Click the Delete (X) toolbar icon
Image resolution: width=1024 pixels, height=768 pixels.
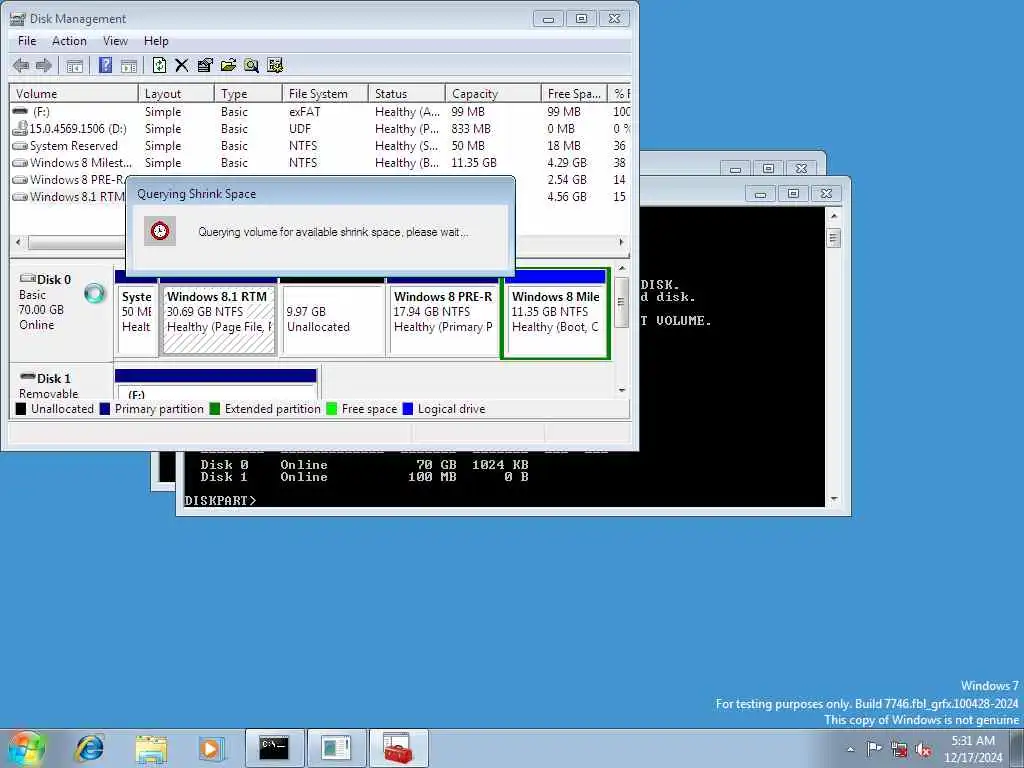tap(182, 65)
